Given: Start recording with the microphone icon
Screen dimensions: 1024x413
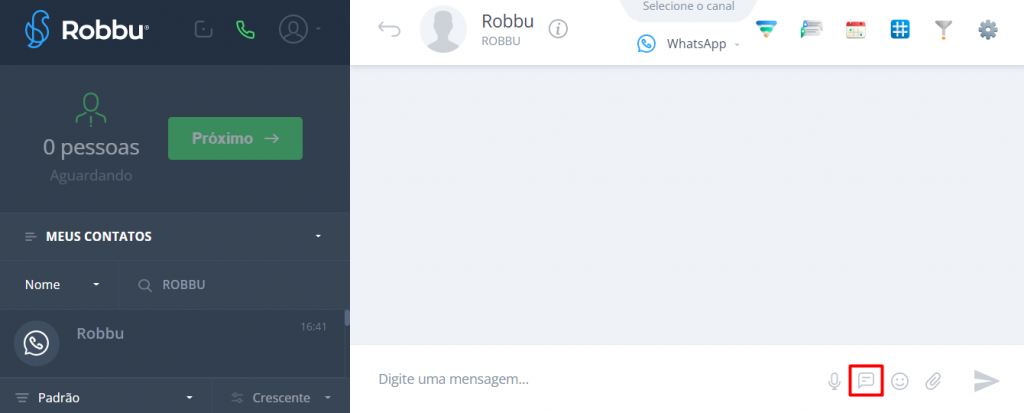Looking at the screenshot, I should [x=834, y=381].
